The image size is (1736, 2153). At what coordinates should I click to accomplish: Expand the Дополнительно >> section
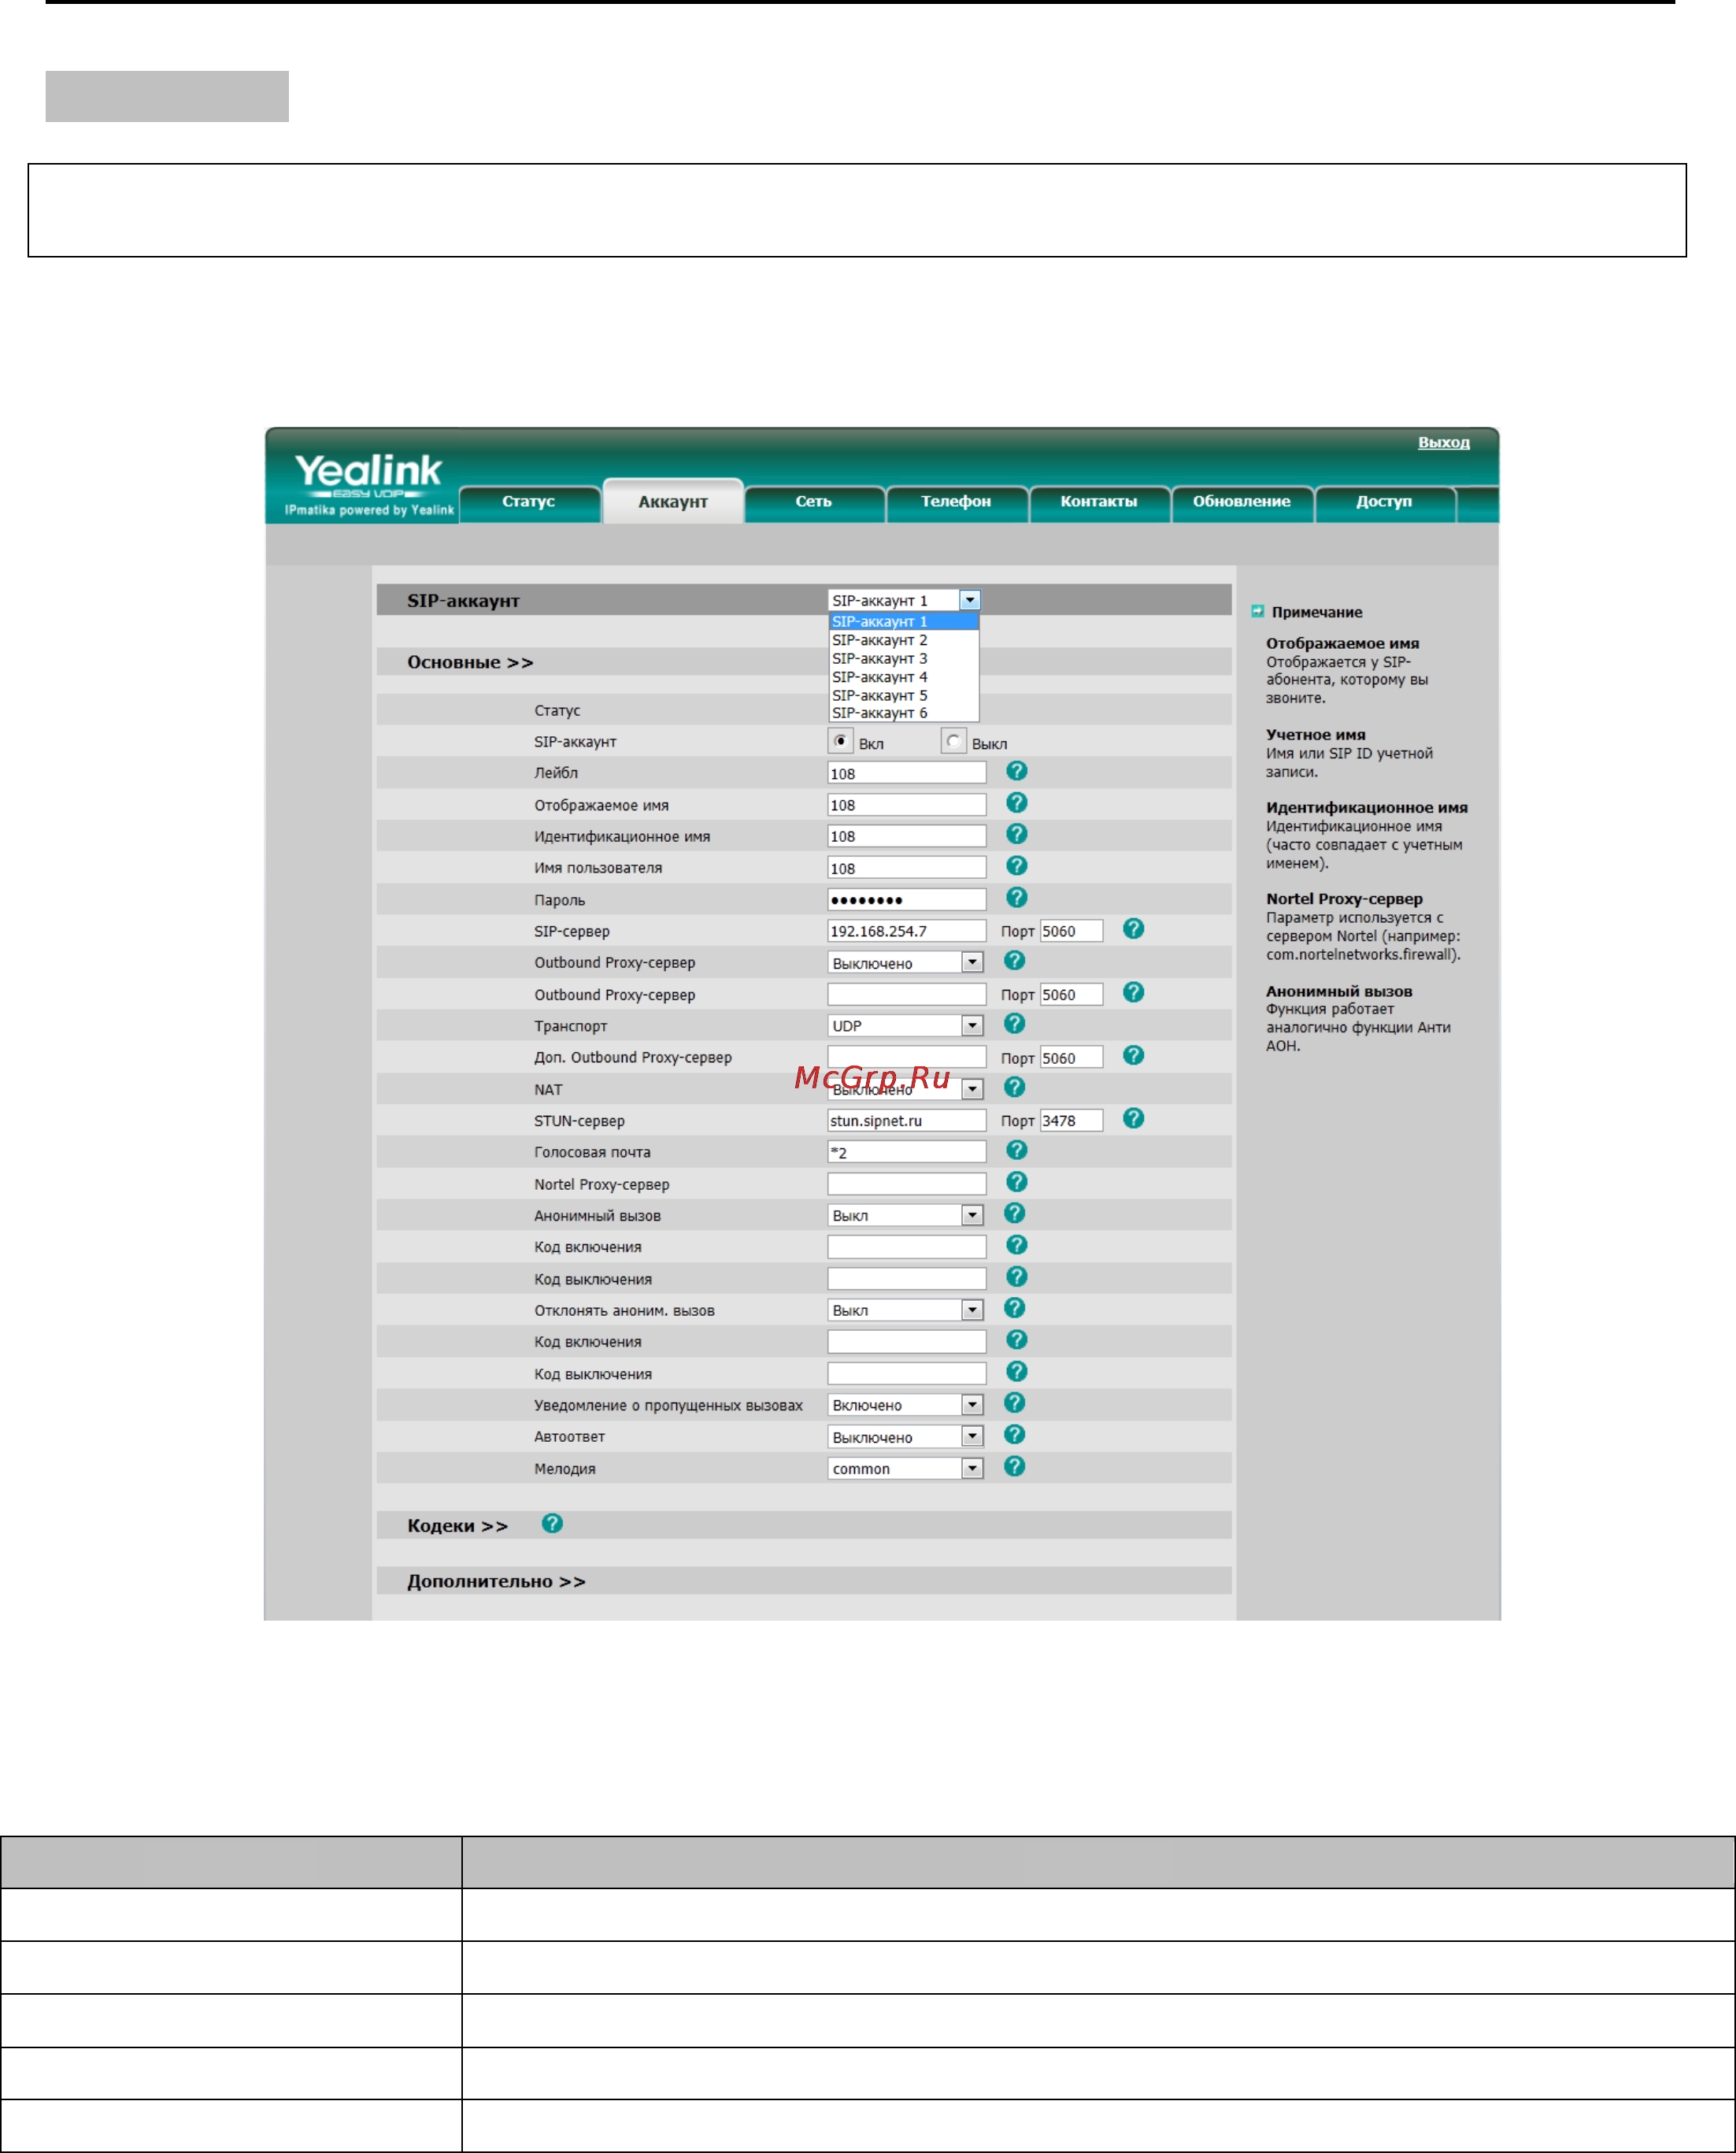tap(496, 1581)
